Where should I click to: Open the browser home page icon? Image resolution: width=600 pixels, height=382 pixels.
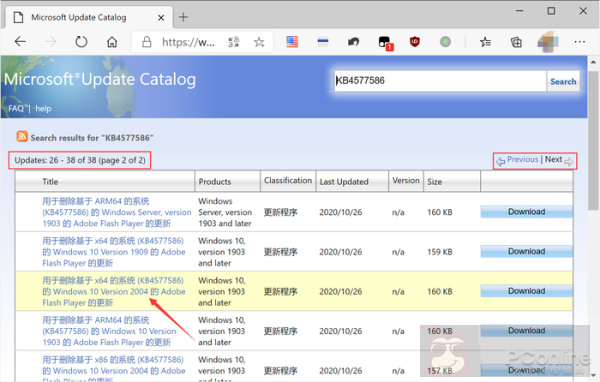(x=112, y=41)
